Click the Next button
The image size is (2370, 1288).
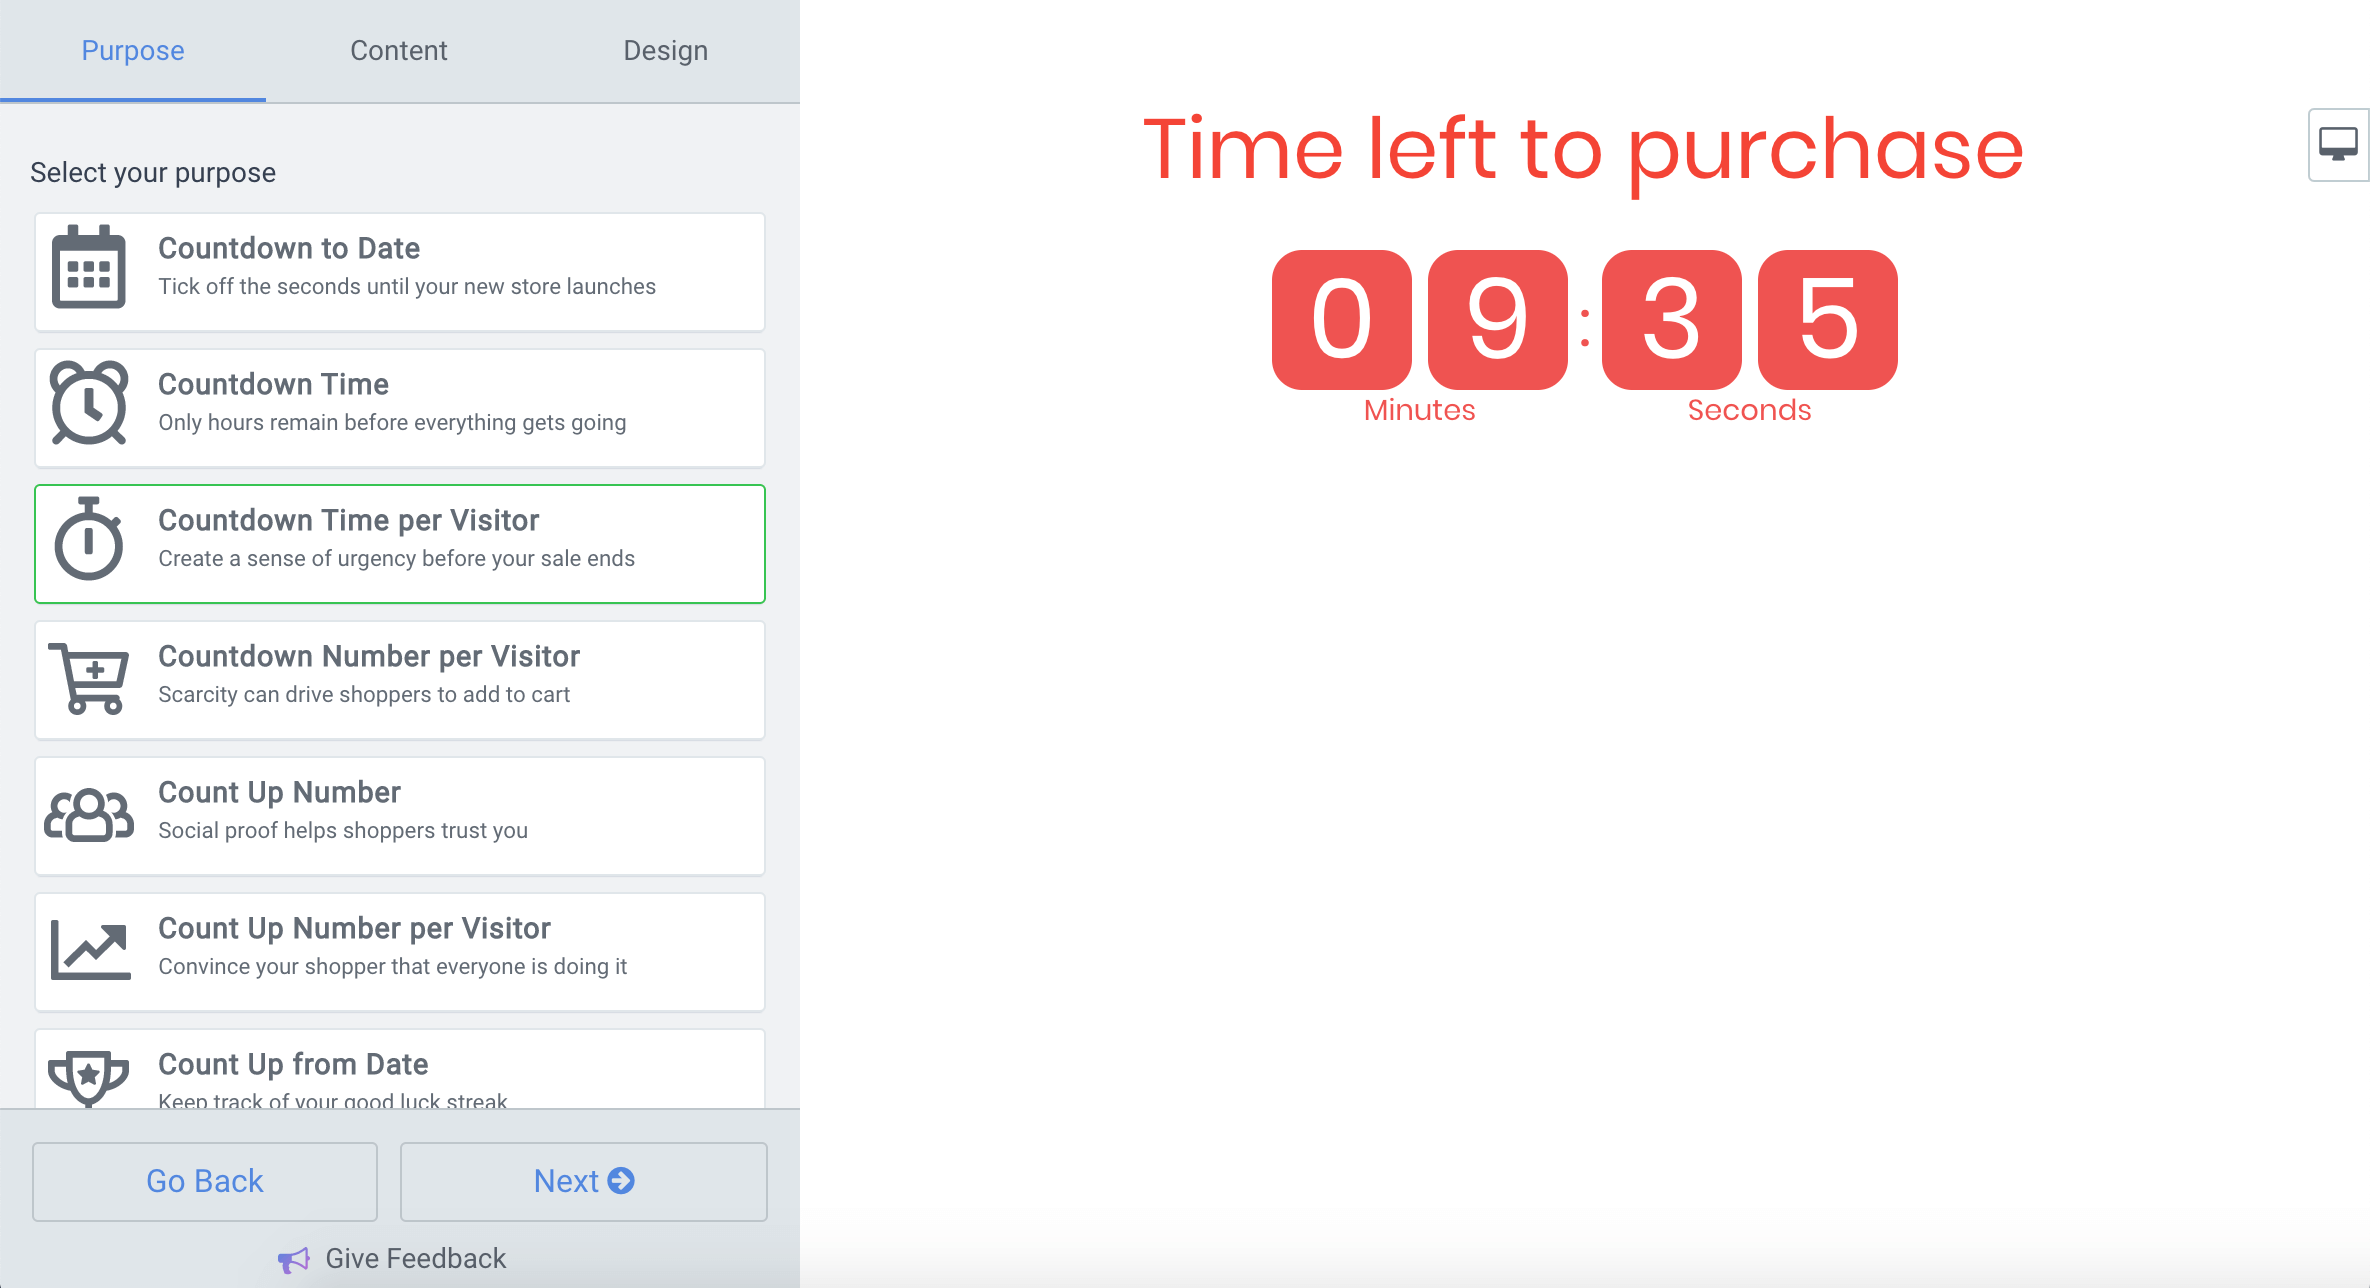[583, 1181]
